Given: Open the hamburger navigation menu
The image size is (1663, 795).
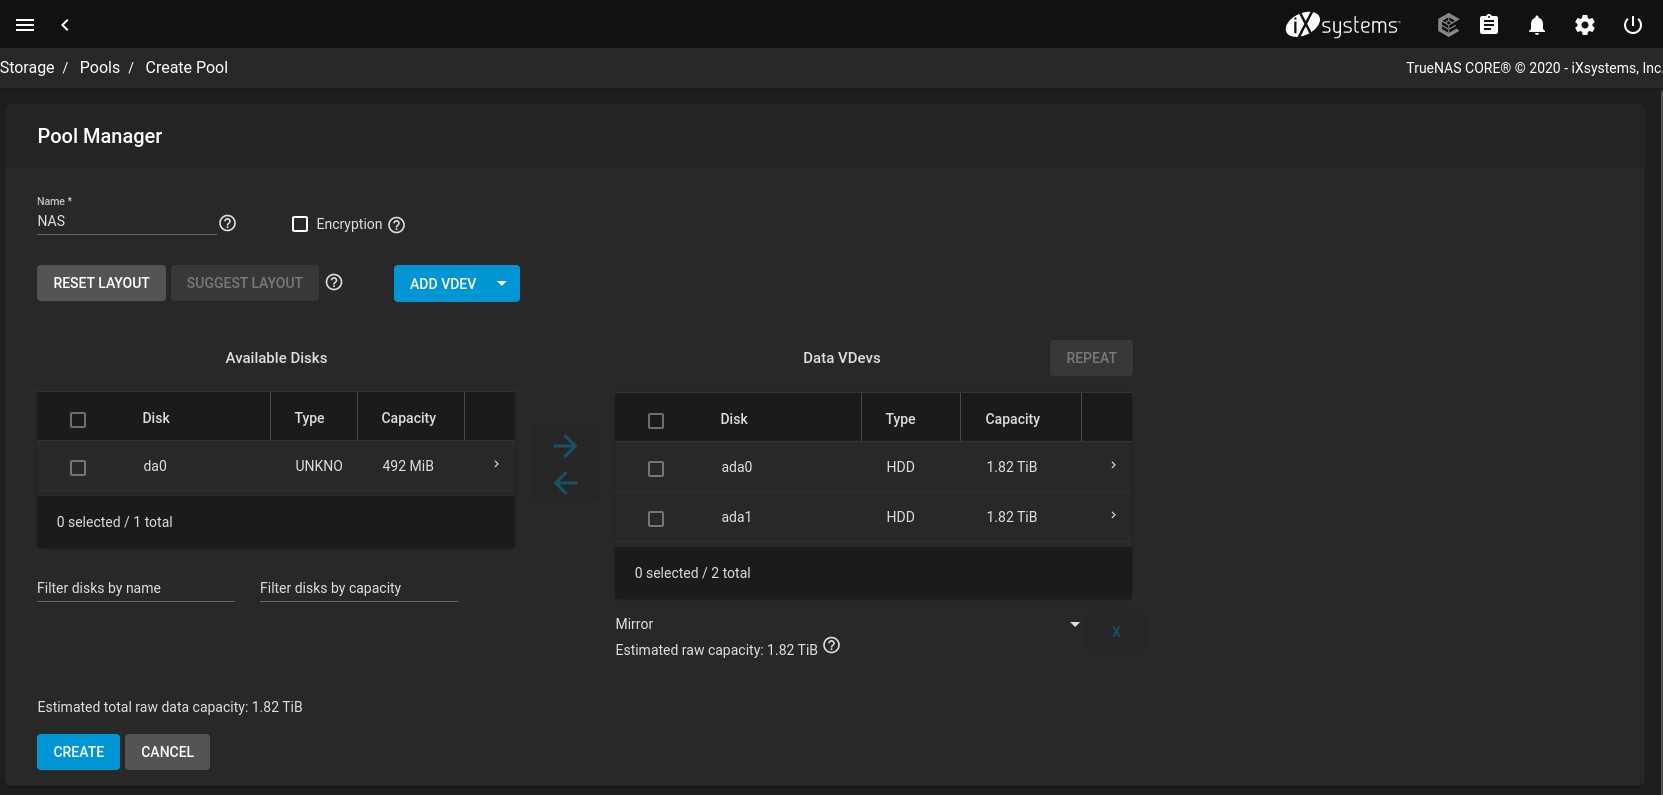Looking at the screenshot, I should [x=25, y=25].
